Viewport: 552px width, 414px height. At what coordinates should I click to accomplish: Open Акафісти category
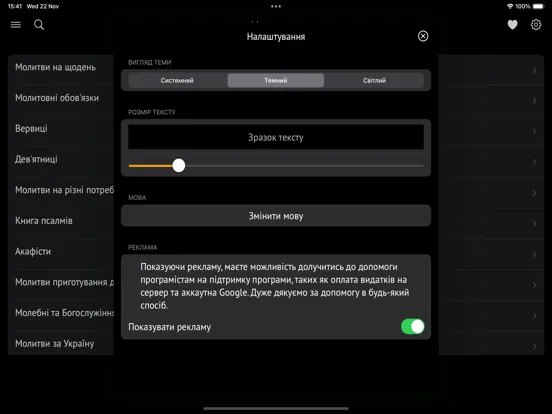pos(61,254)
